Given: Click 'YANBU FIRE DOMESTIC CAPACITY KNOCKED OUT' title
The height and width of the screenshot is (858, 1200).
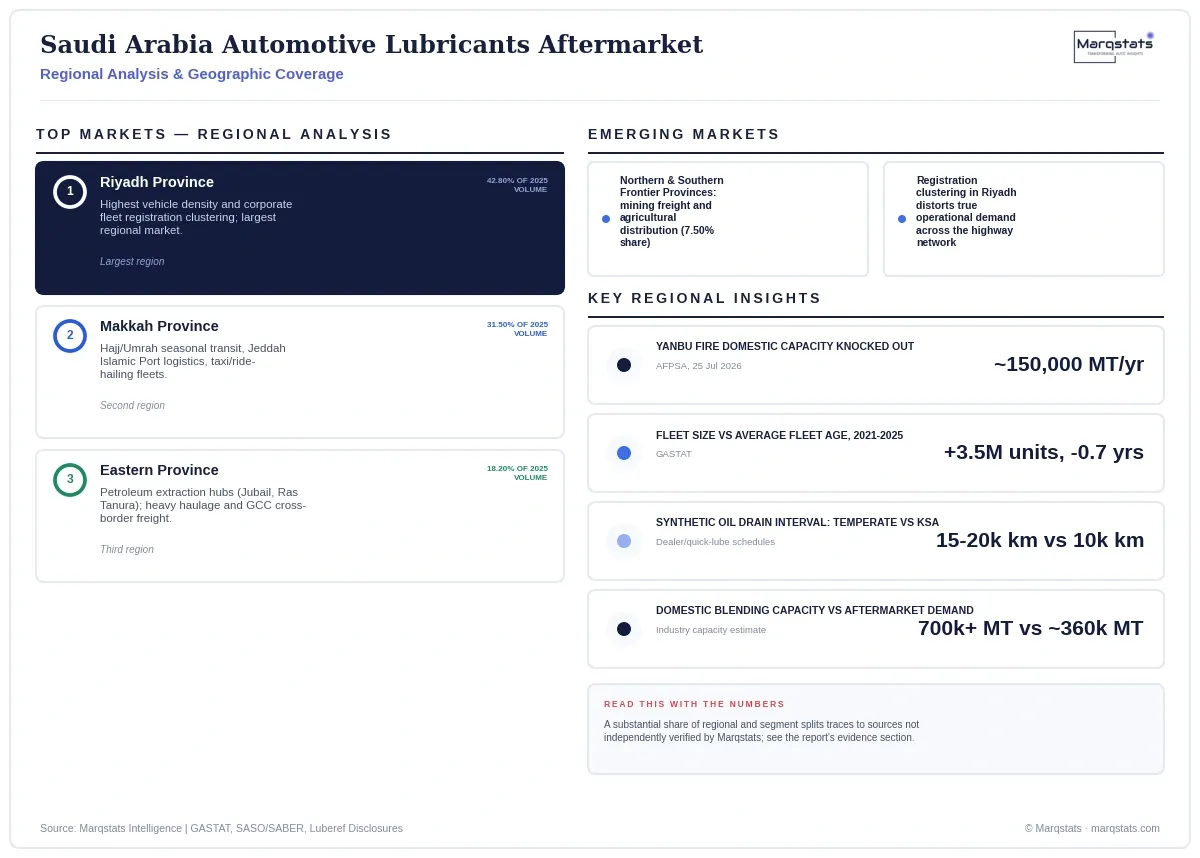Looking at the screenshot, I should point(785,347).
